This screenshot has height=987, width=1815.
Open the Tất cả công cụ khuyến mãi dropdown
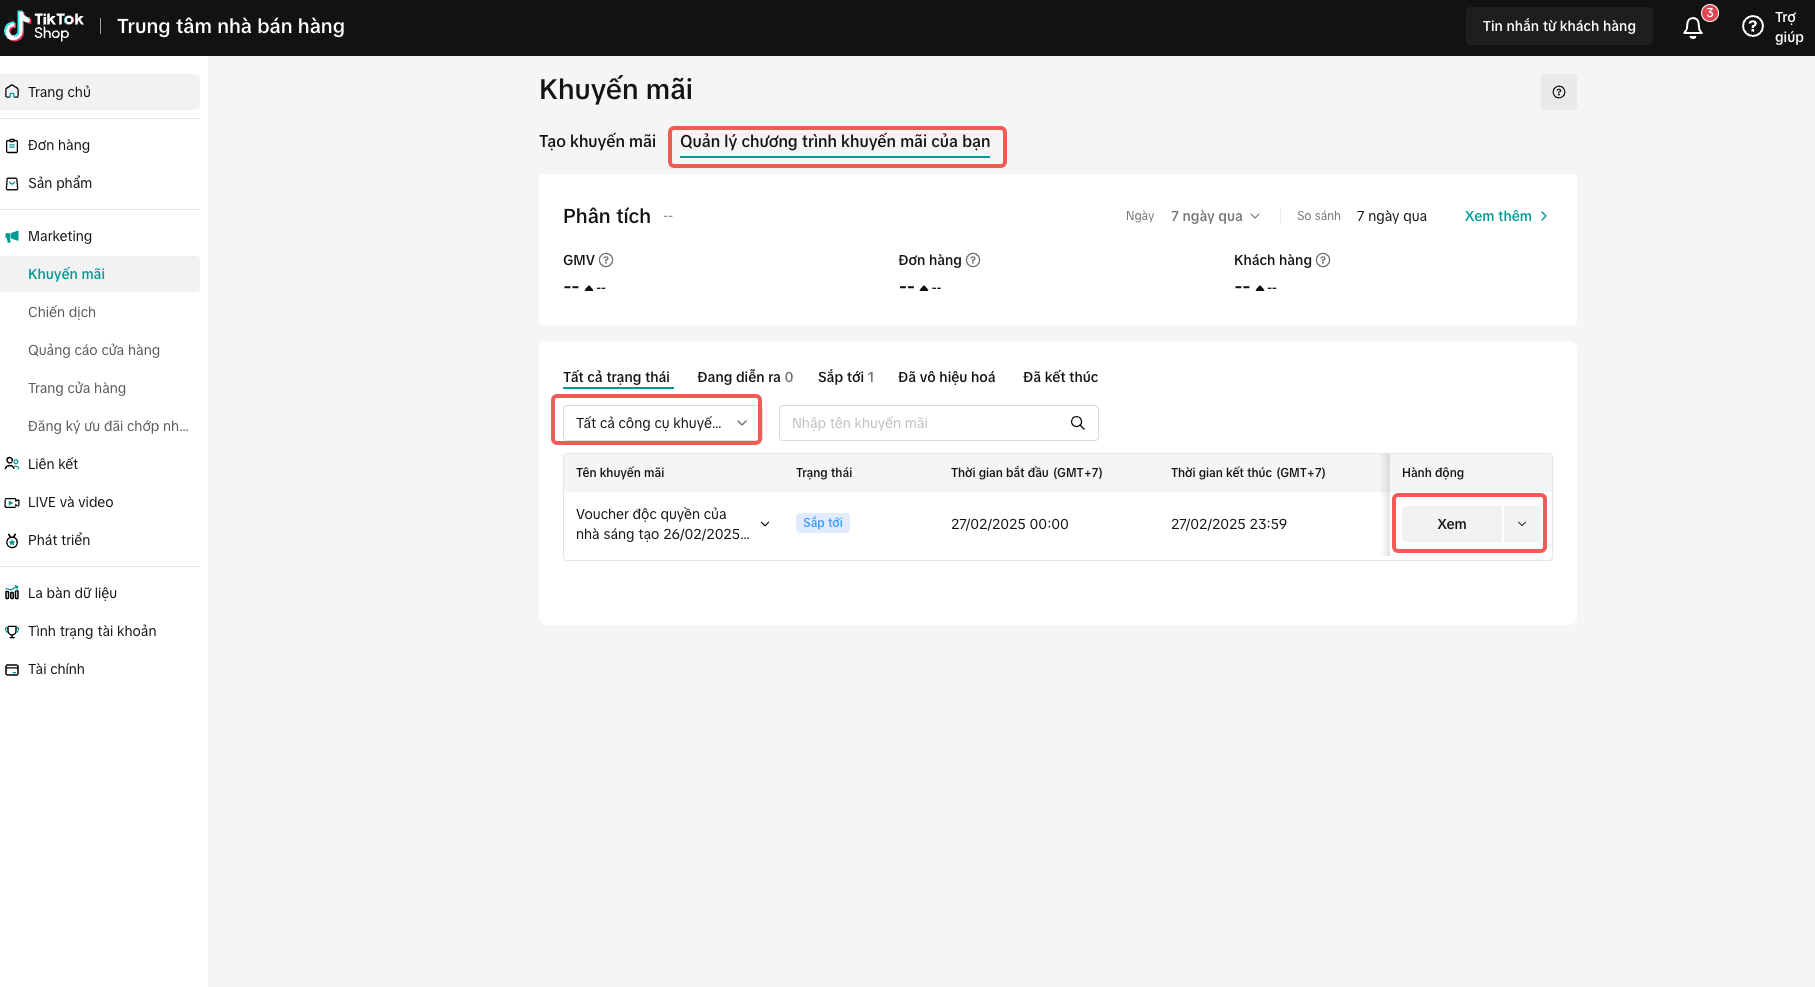click(657, 423)
